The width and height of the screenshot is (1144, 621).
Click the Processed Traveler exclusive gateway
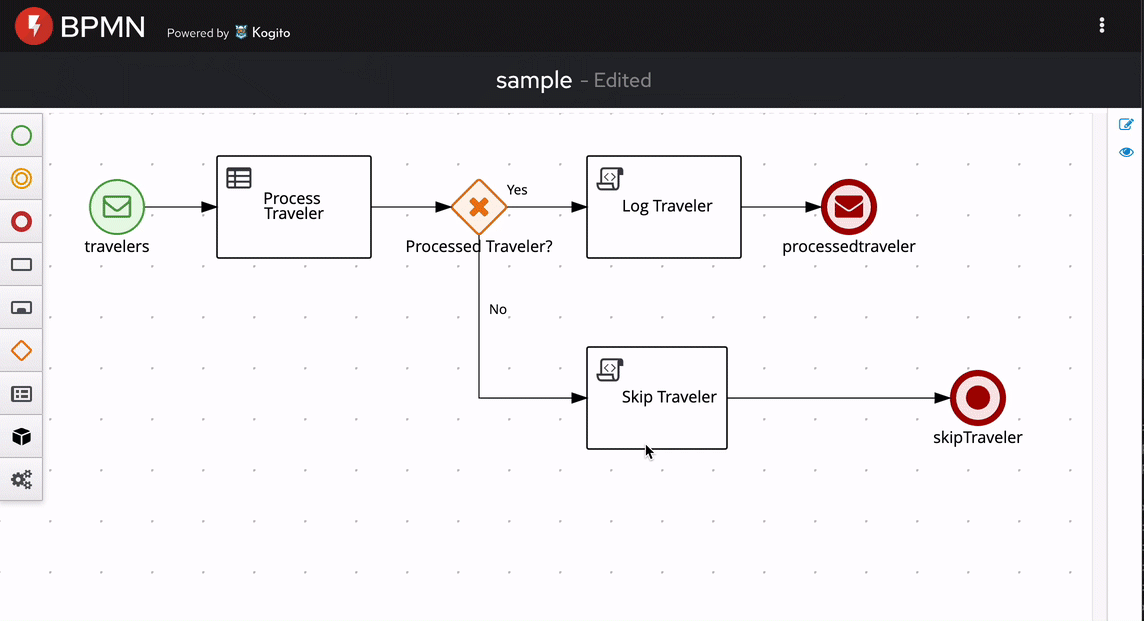(x=479, y=207)
